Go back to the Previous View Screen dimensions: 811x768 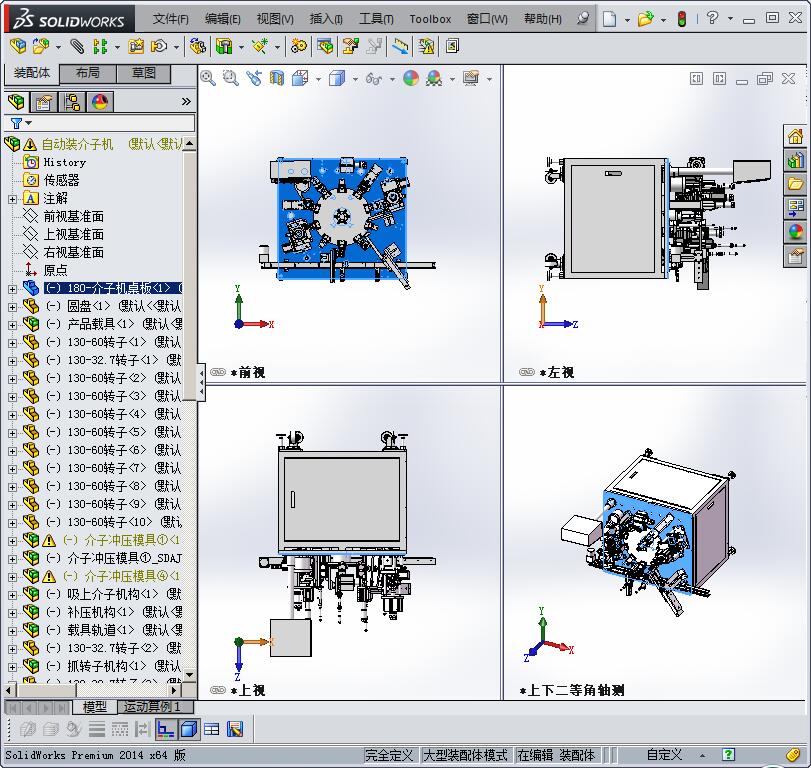[x=253, y=79]
